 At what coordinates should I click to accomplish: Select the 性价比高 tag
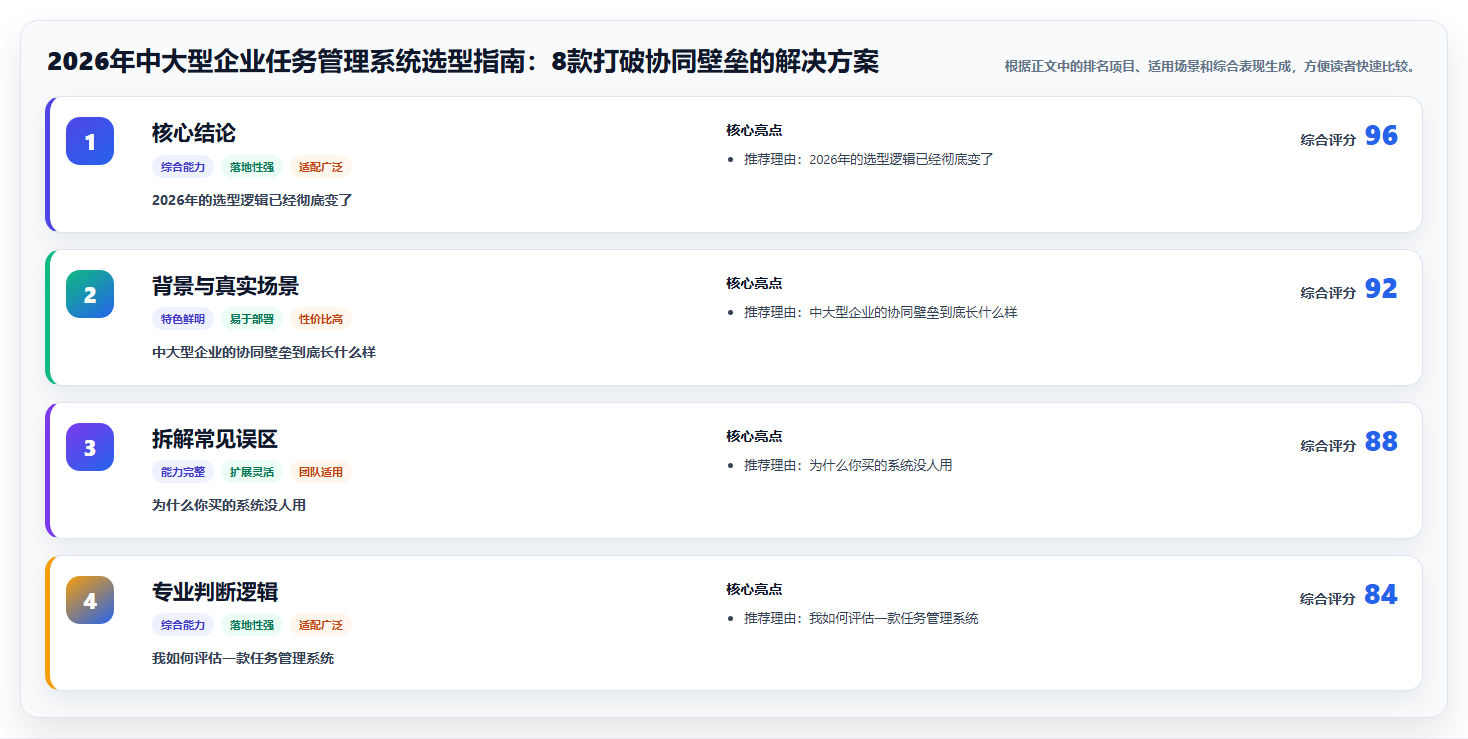(321, 319)
